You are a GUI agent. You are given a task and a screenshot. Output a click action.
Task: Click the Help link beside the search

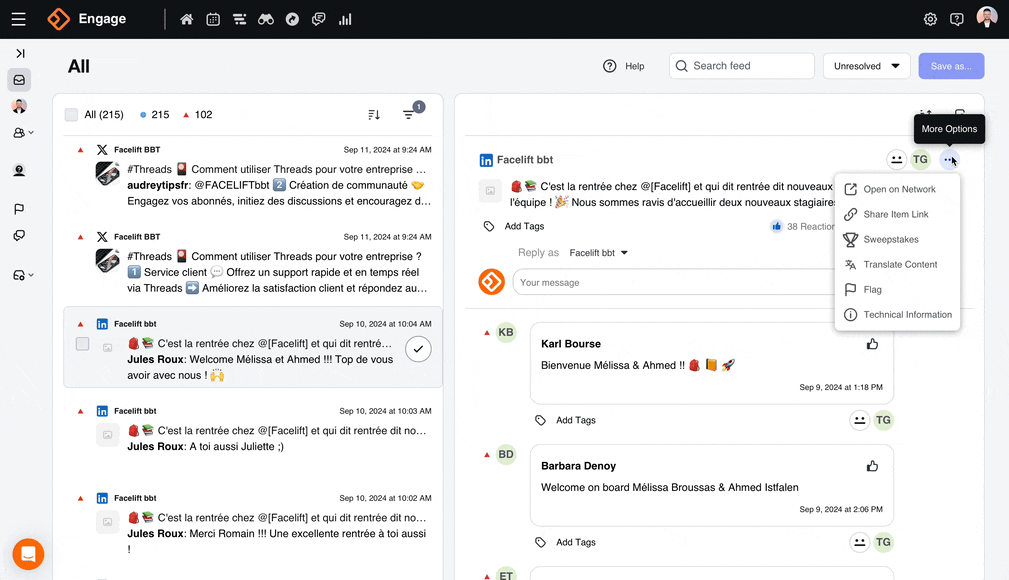pyautogui.click(x=624, y=66)
